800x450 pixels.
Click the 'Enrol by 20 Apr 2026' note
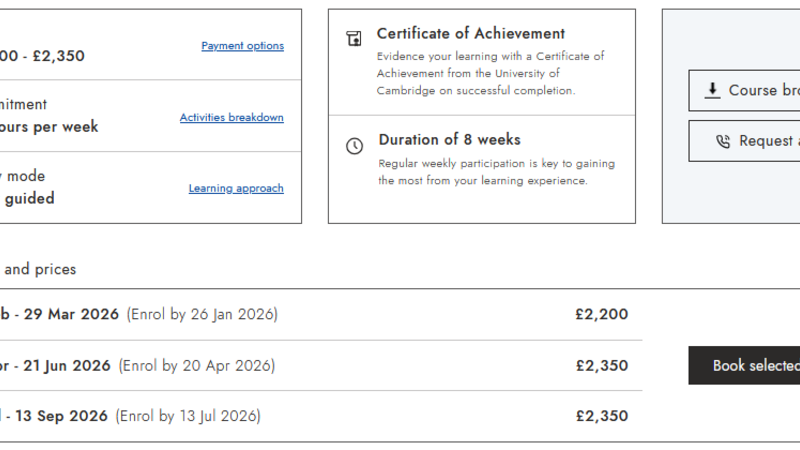[196, 365]
